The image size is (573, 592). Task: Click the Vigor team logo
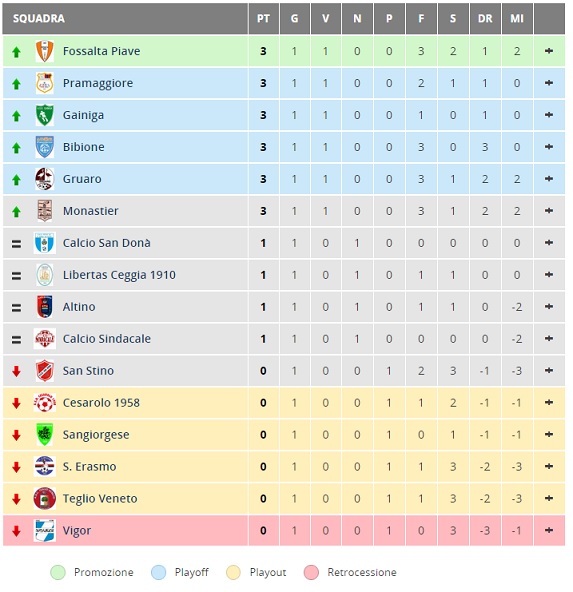[45, 530]
